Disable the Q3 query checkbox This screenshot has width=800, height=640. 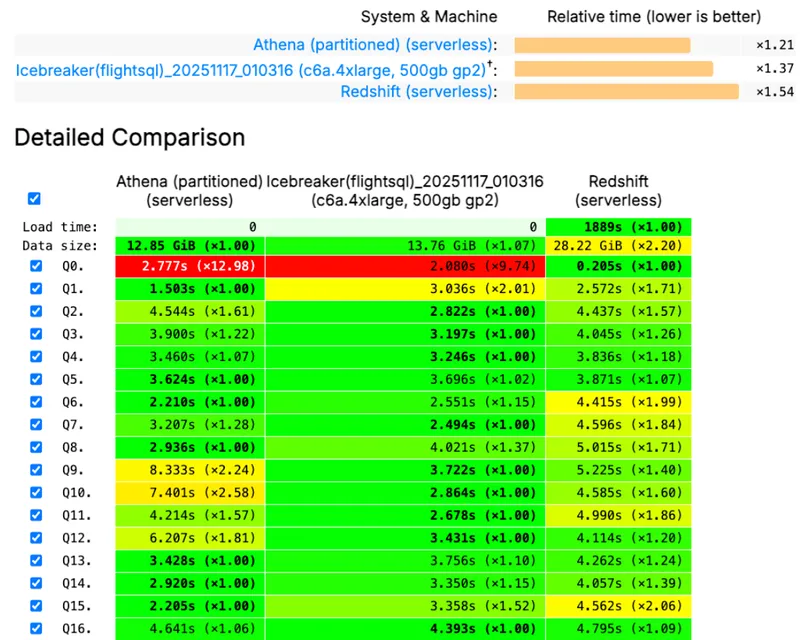[36, 333]
